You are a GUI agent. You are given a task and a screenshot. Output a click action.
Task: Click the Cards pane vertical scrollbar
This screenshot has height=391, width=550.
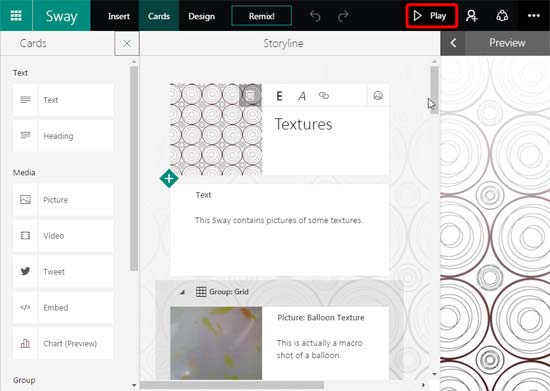tap(134, 169)
